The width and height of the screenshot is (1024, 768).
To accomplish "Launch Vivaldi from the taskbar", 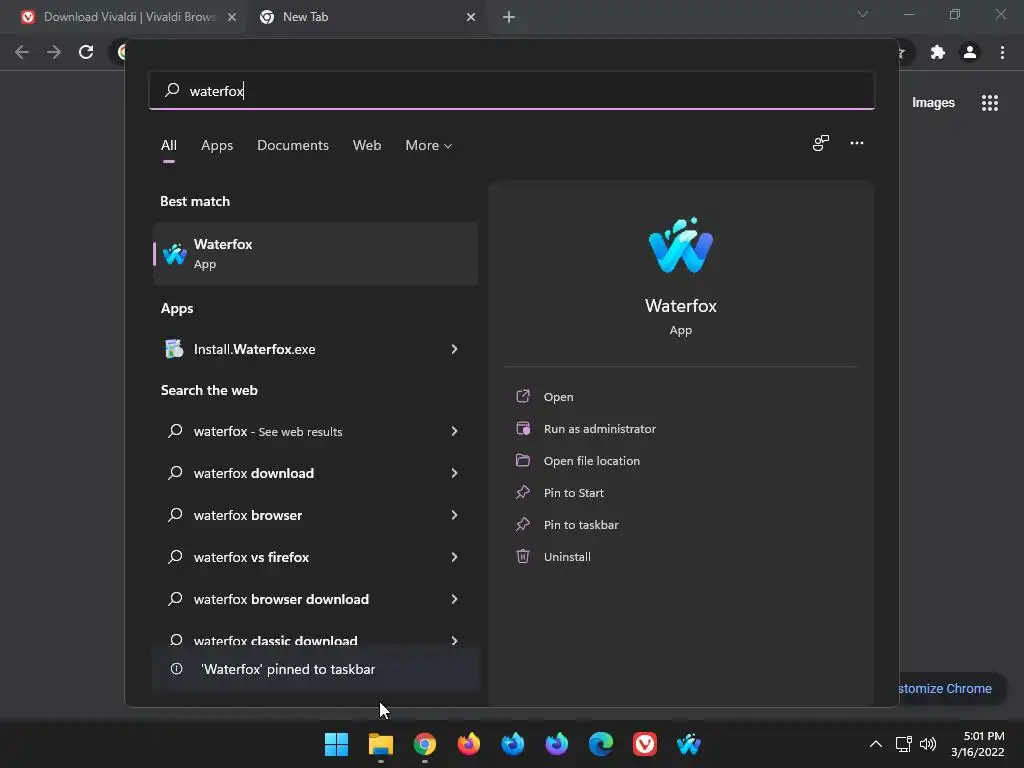I will pyautogui.click(x=645, y=744).
